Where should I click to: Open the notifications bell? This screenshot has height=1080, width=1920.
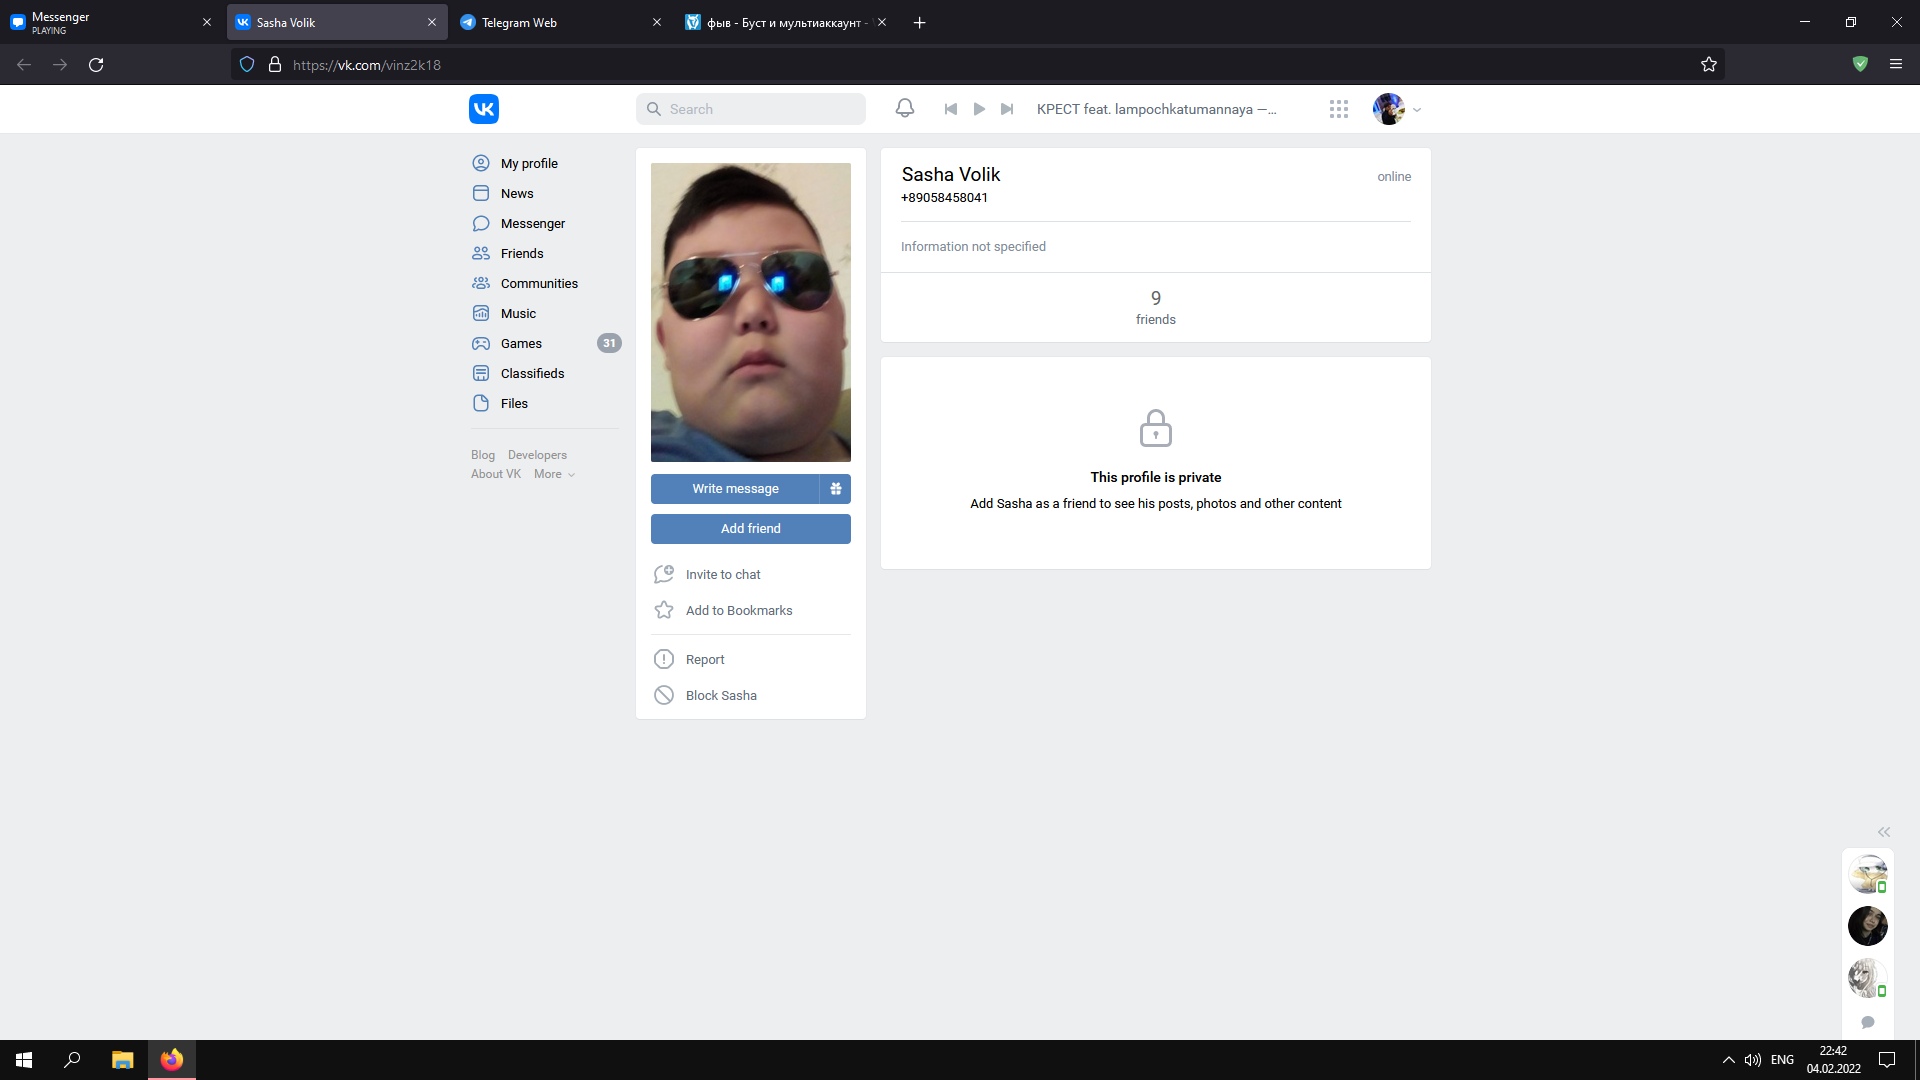pos(904,108)
